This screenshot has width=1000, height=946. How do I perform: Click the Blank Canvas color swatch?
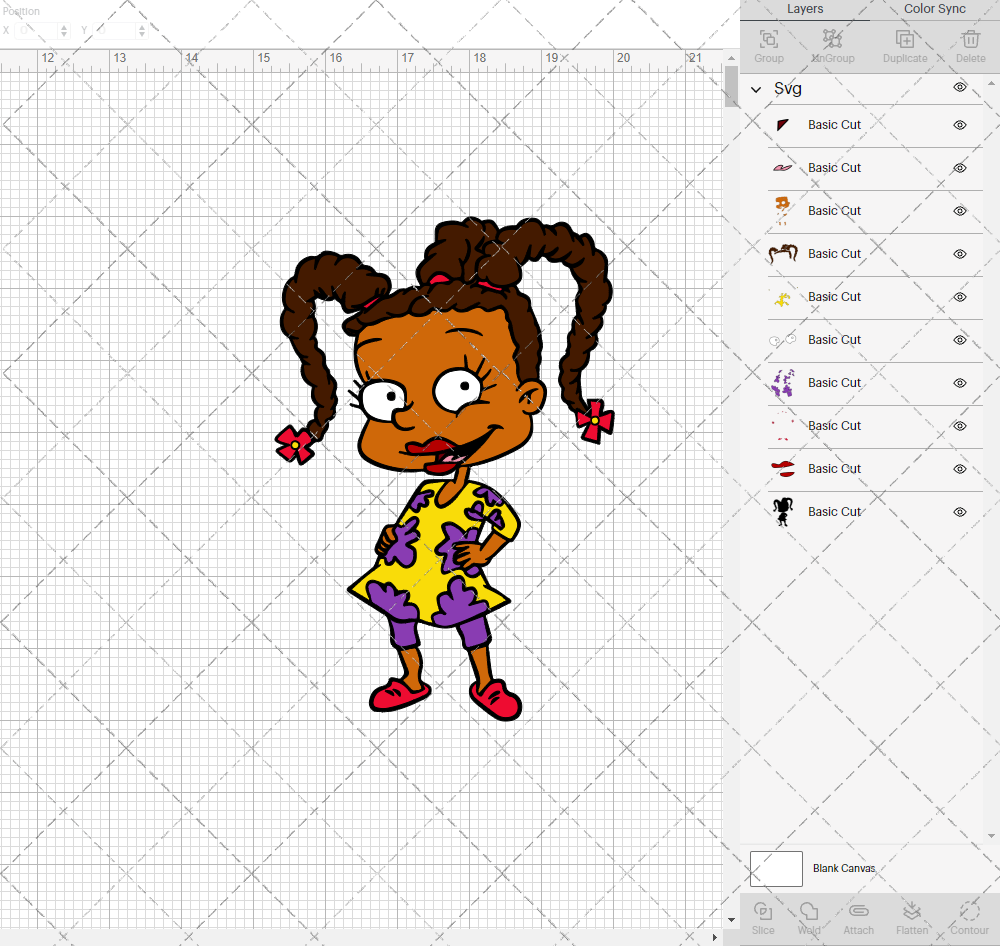point(776,868)
